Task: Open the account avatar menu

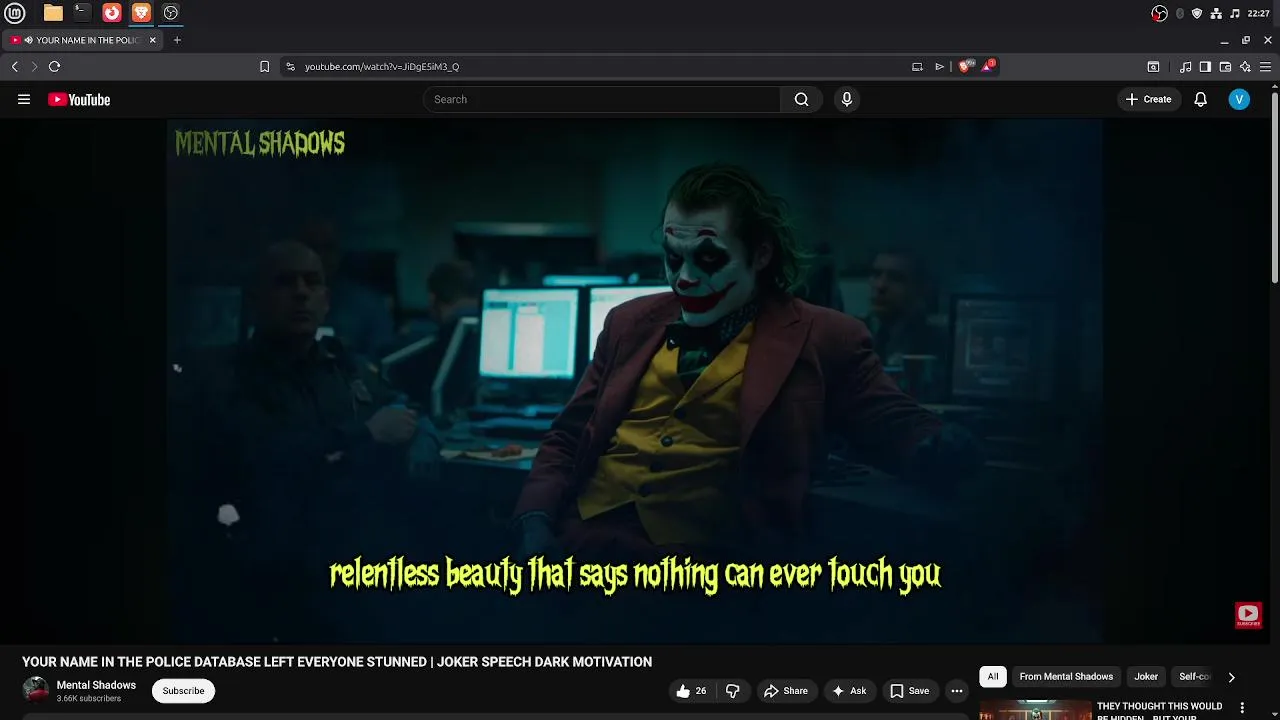Action: tap(1239, 99)
